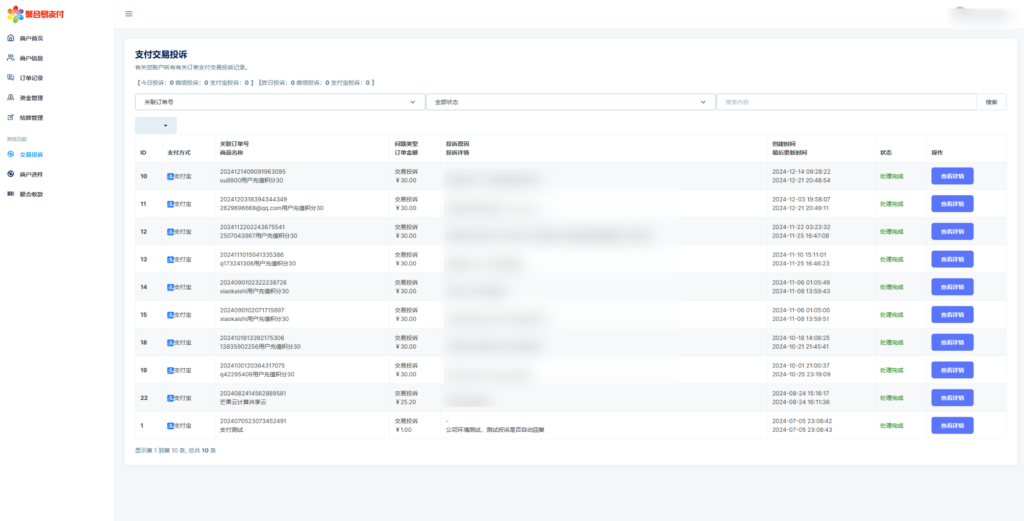1024x521 pixels.
Task: Open 商户进件 in the sidebar
Action: point(31,174)
